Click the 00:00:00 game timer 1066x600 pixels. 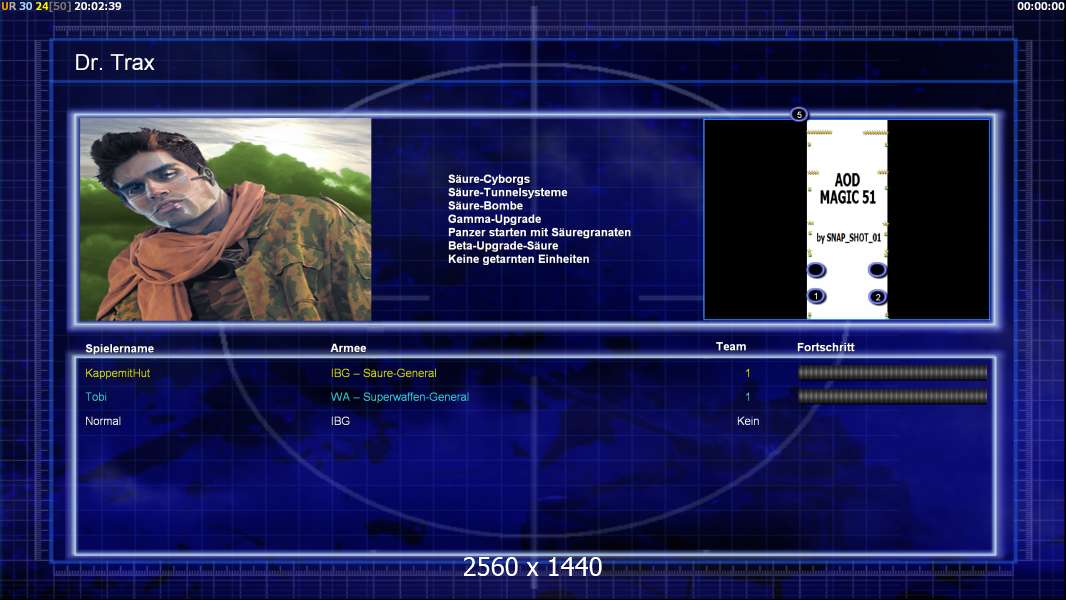coord(1041,6)
